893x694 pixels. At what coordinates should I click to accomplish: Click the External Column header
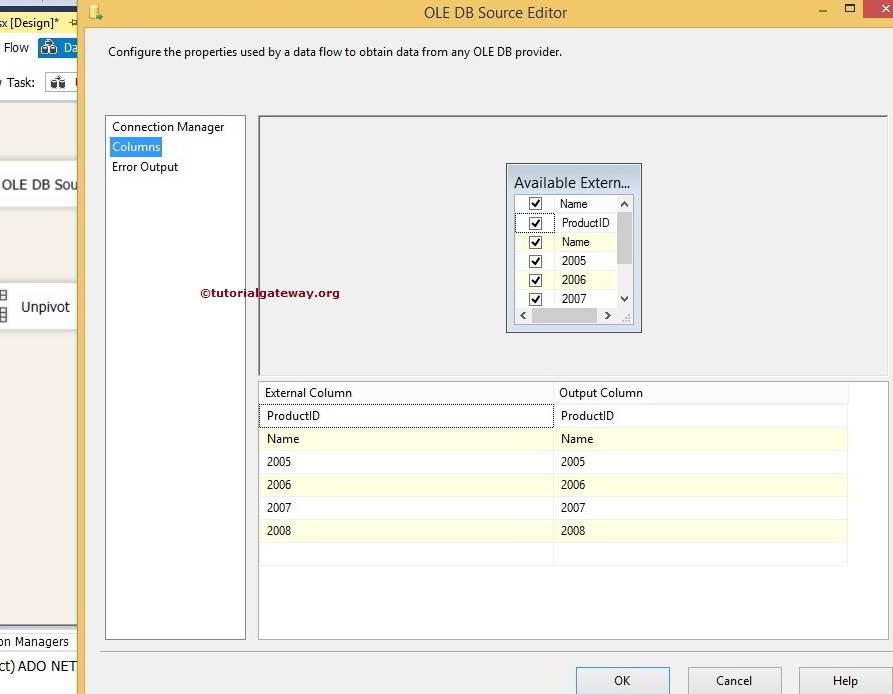point(406,393)
